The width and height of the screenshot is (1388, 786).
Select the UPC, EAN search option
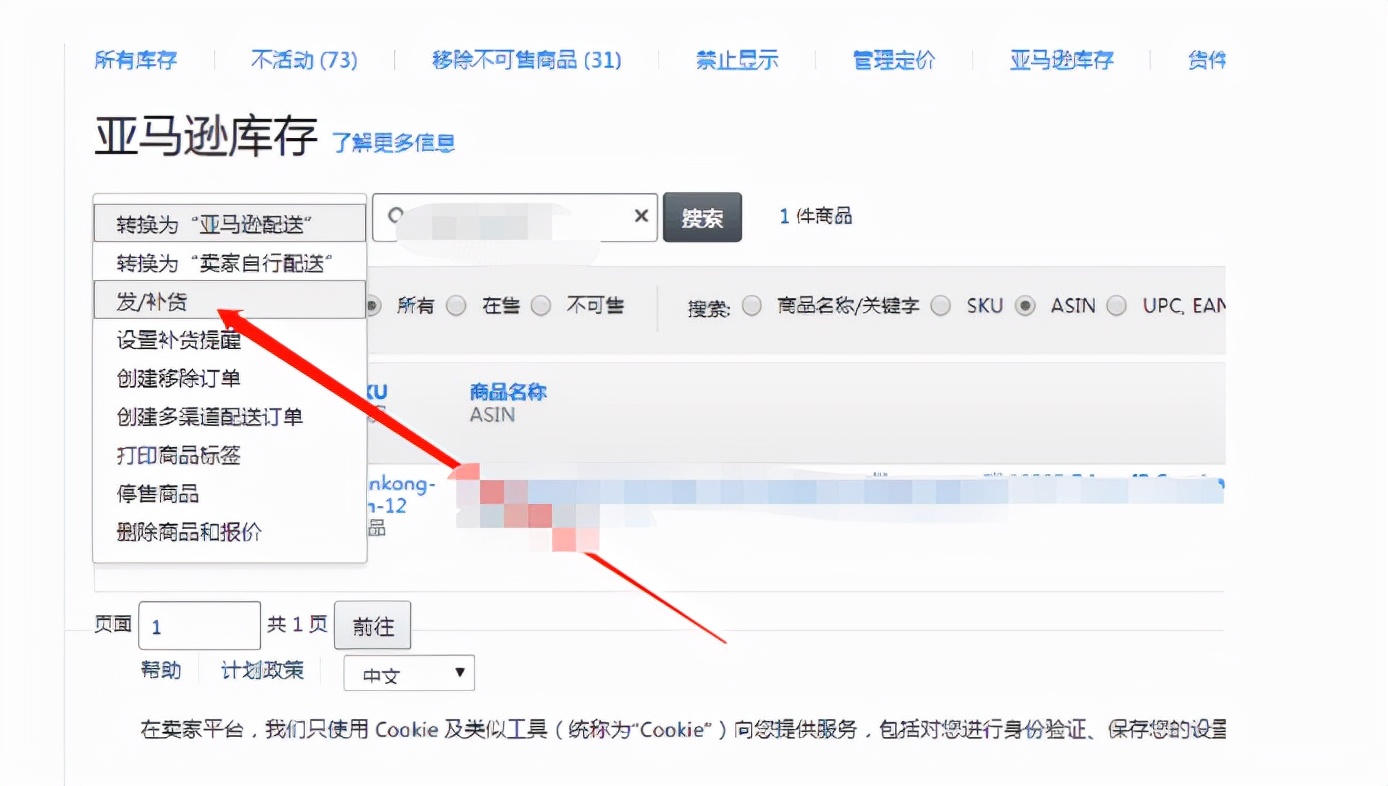(1117, 306)
